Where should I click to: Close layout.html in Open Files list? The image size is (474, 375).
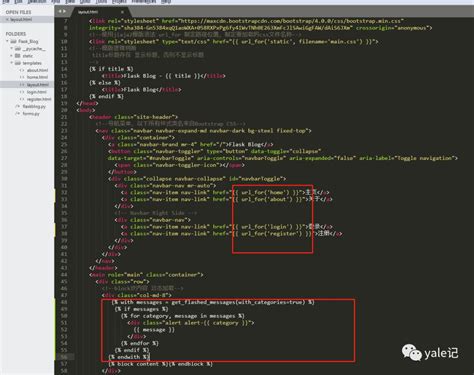[x=7, y=20]
